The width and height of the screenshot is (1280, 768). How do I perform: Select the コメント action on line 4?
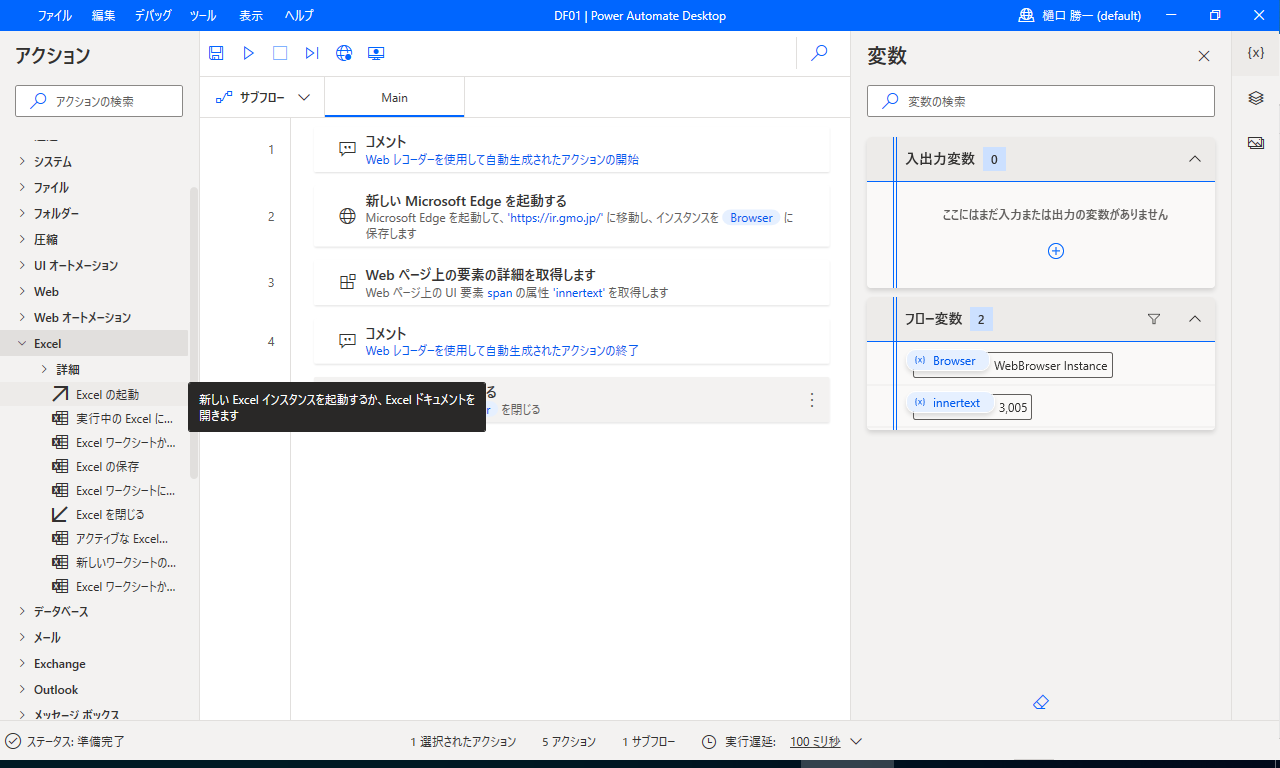572,341
